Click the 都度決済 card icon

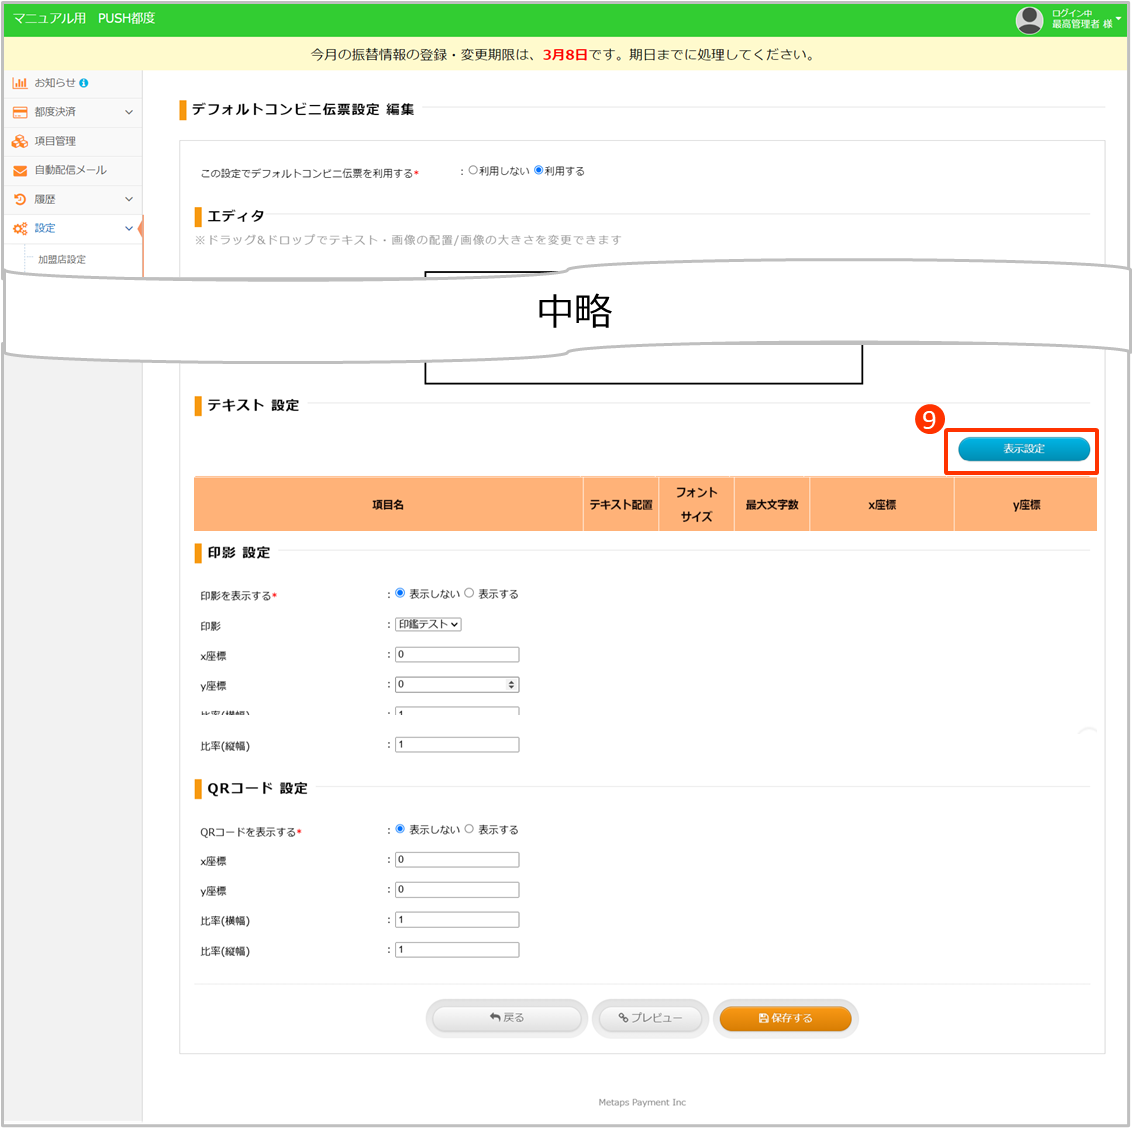point(20,112)
